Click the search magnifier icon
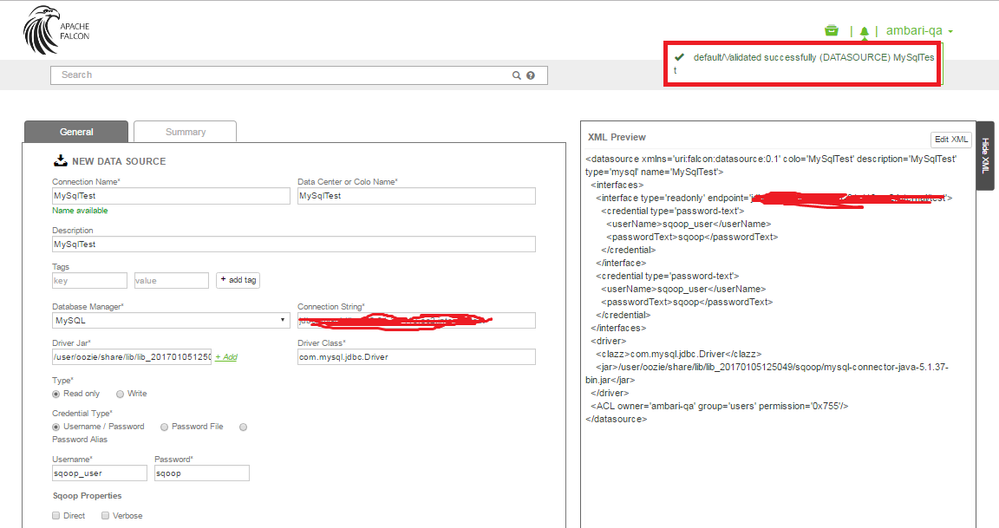 (517, 75)
